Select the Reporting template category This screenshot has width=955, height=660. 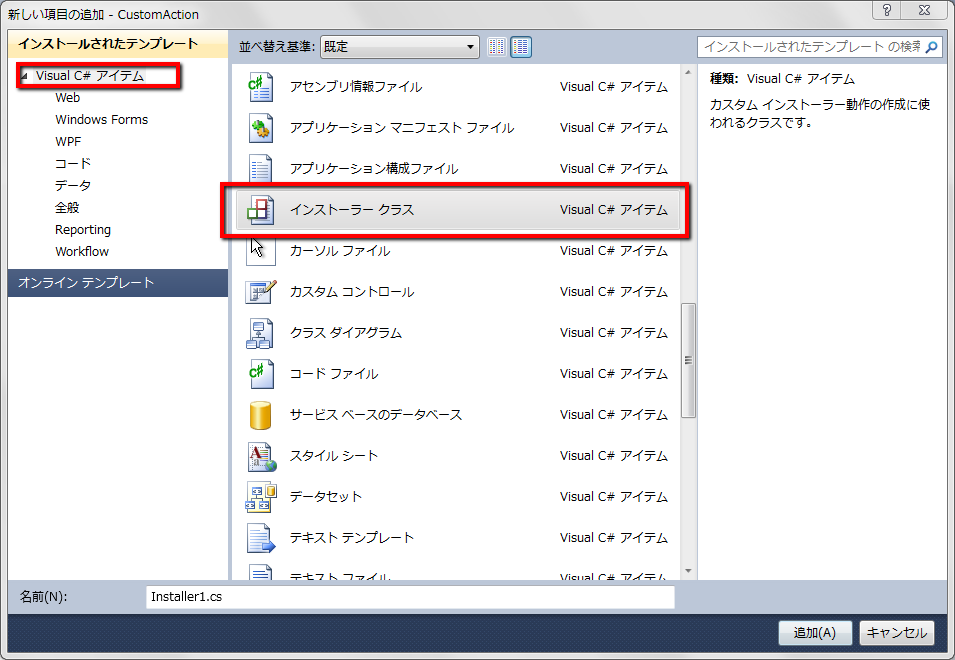tap(83, 230)
